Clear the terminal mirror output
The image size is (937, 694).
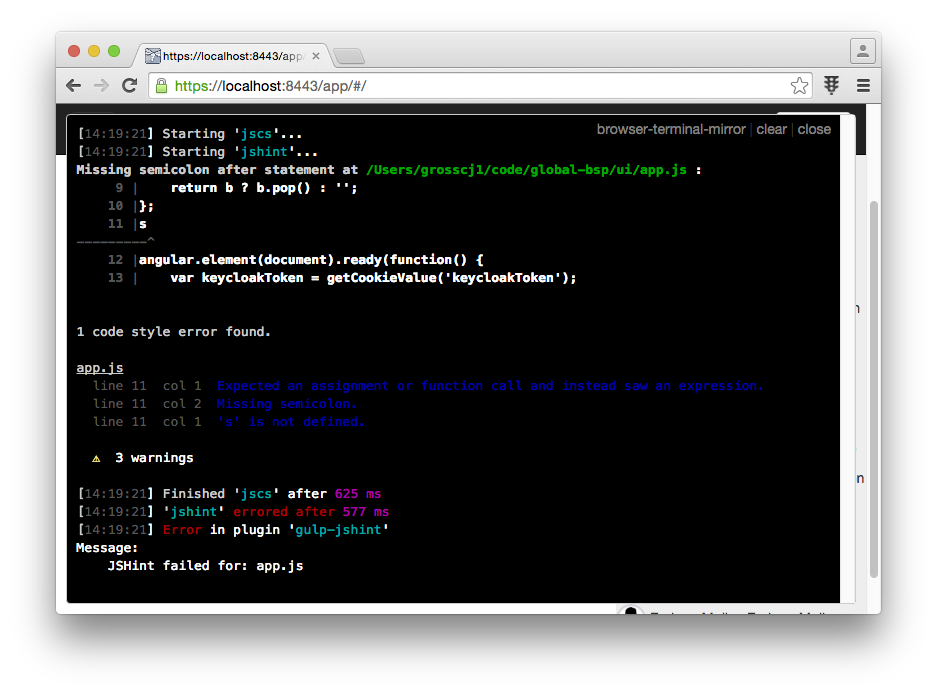coord(771,129)
